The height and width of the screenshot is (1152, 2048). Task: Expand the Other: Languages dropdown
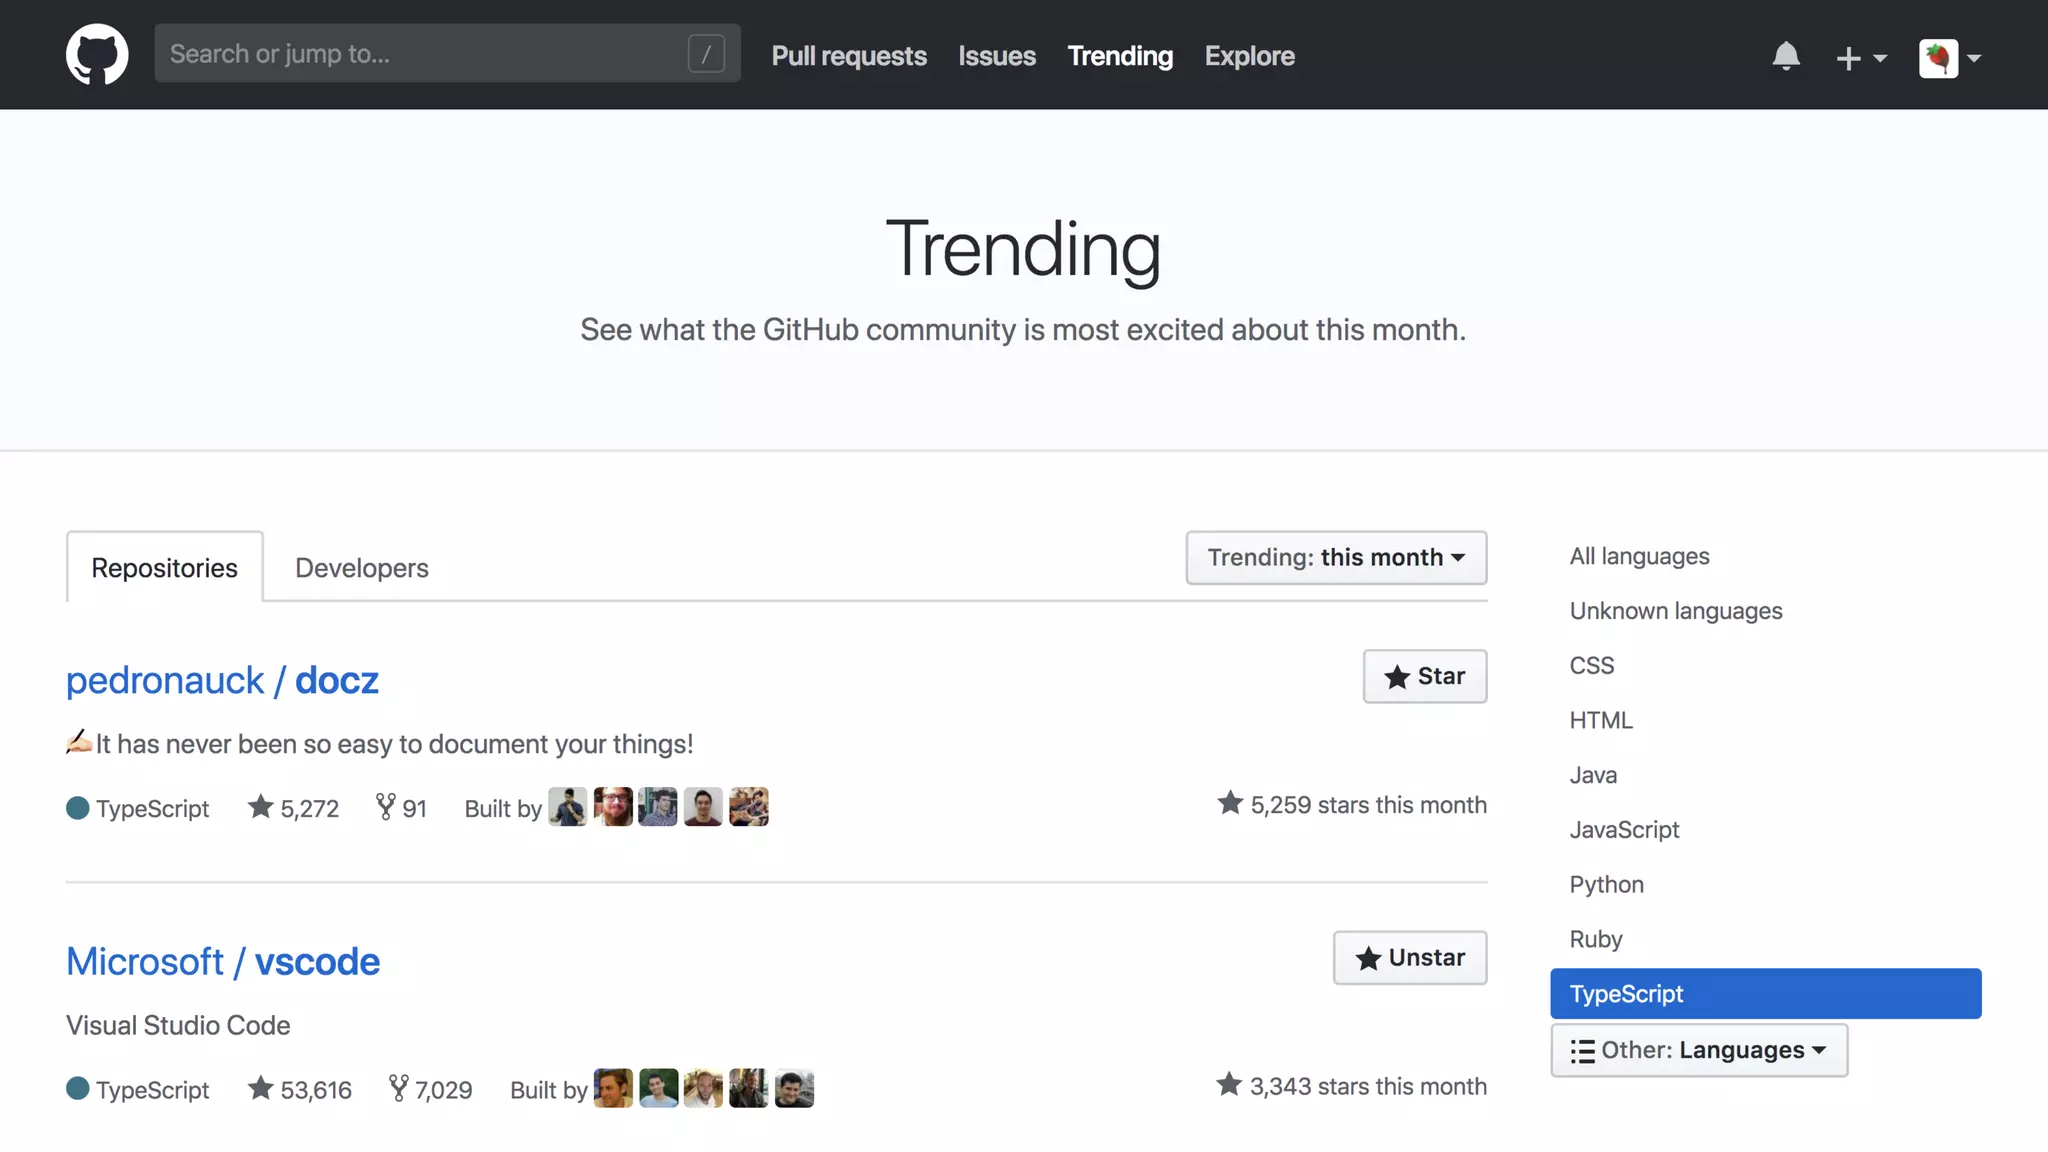(x=1698, y=1050)
